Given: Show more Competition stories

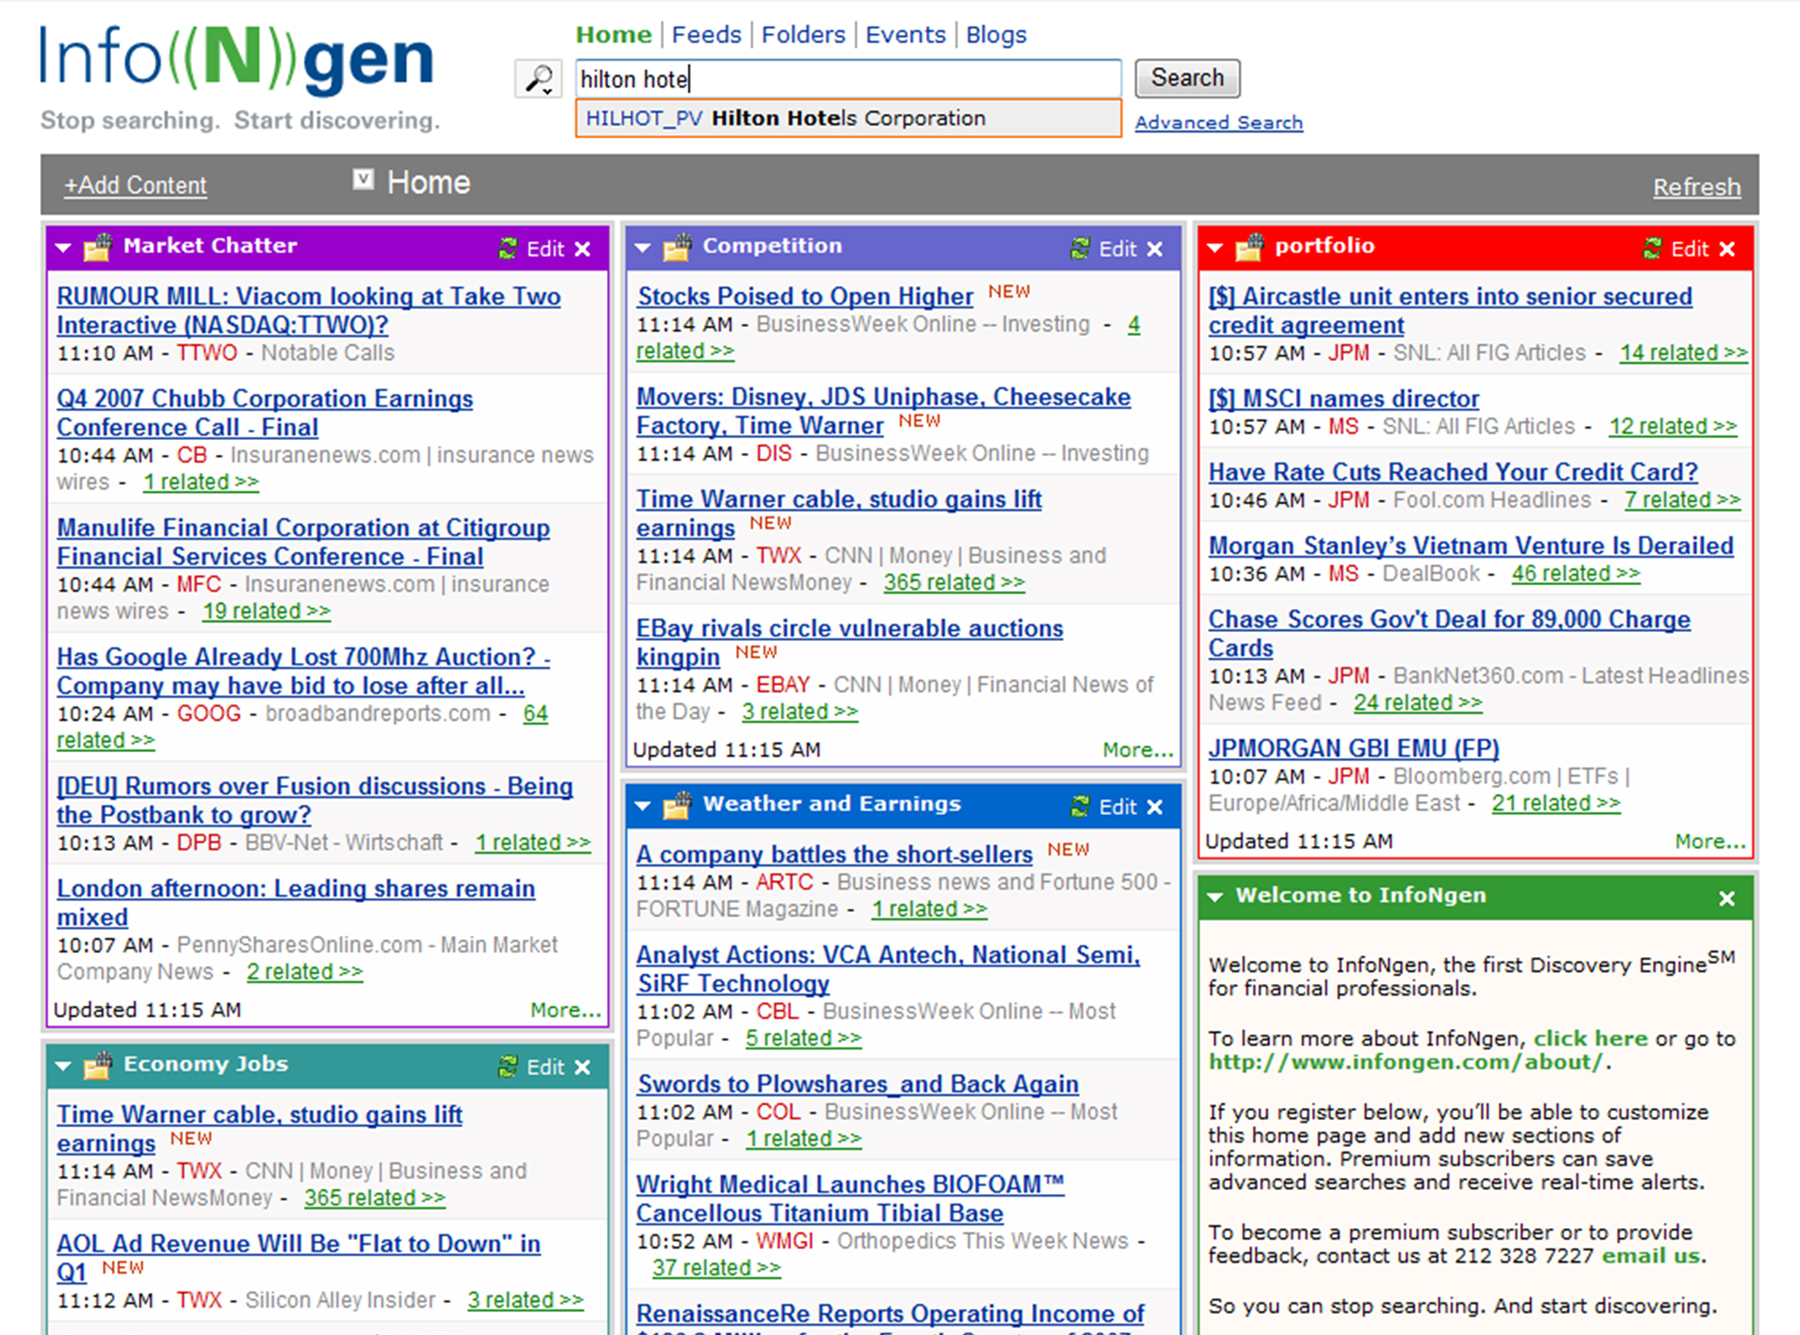Looking at the screenshot, I should coord(1137,750).
